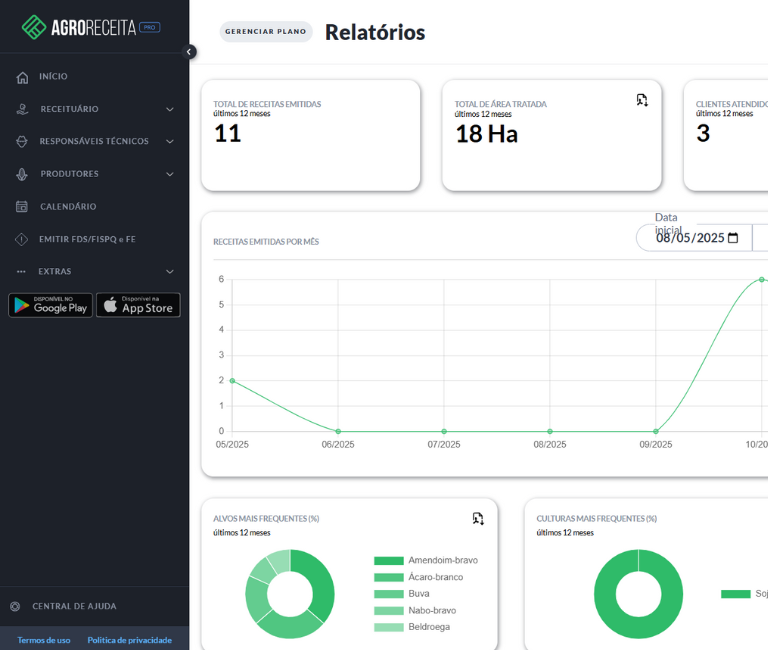Collapse the sidebar with the arrow button
The image size is (768, 650).
pos(190,52)
